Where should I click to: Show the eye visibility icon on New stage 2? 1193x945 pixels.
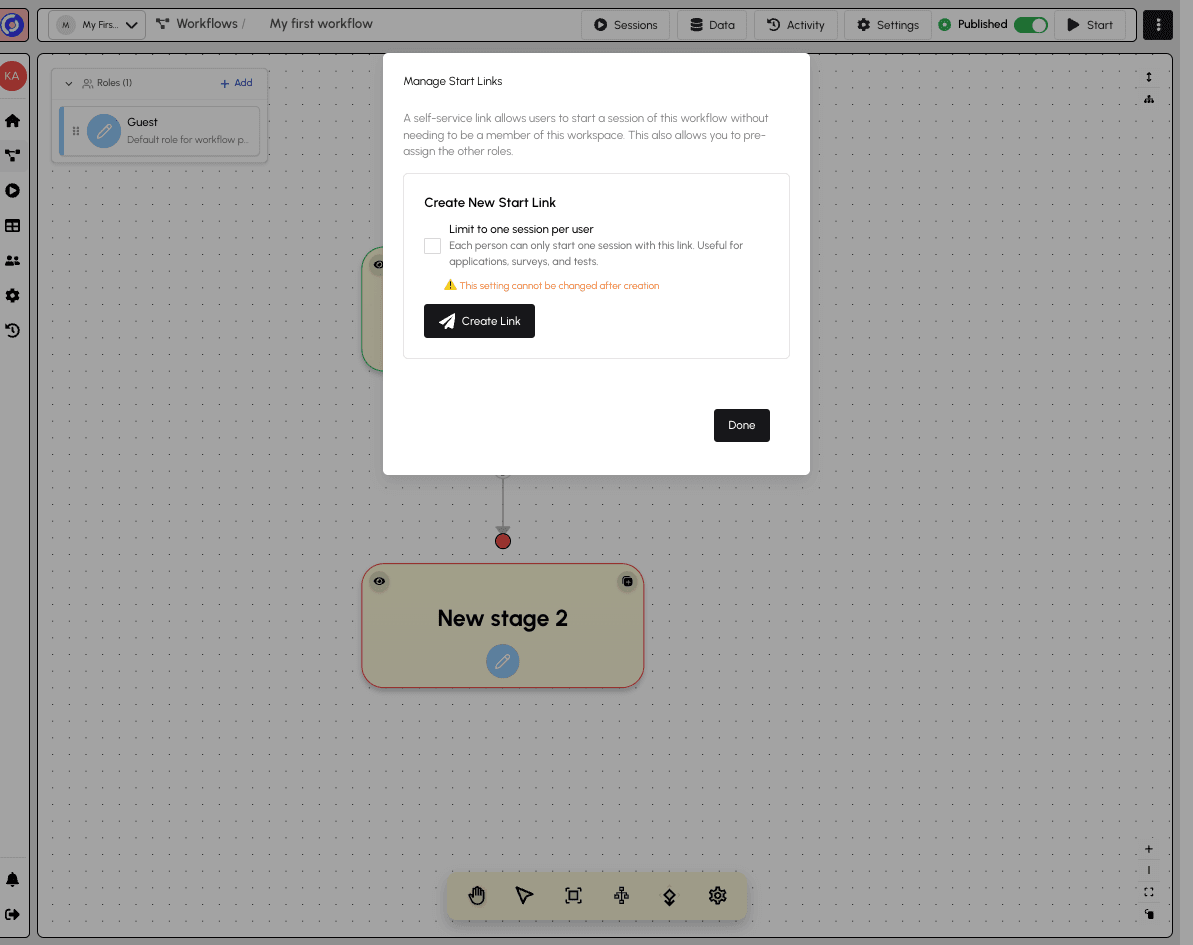click(x=380, y=581)
